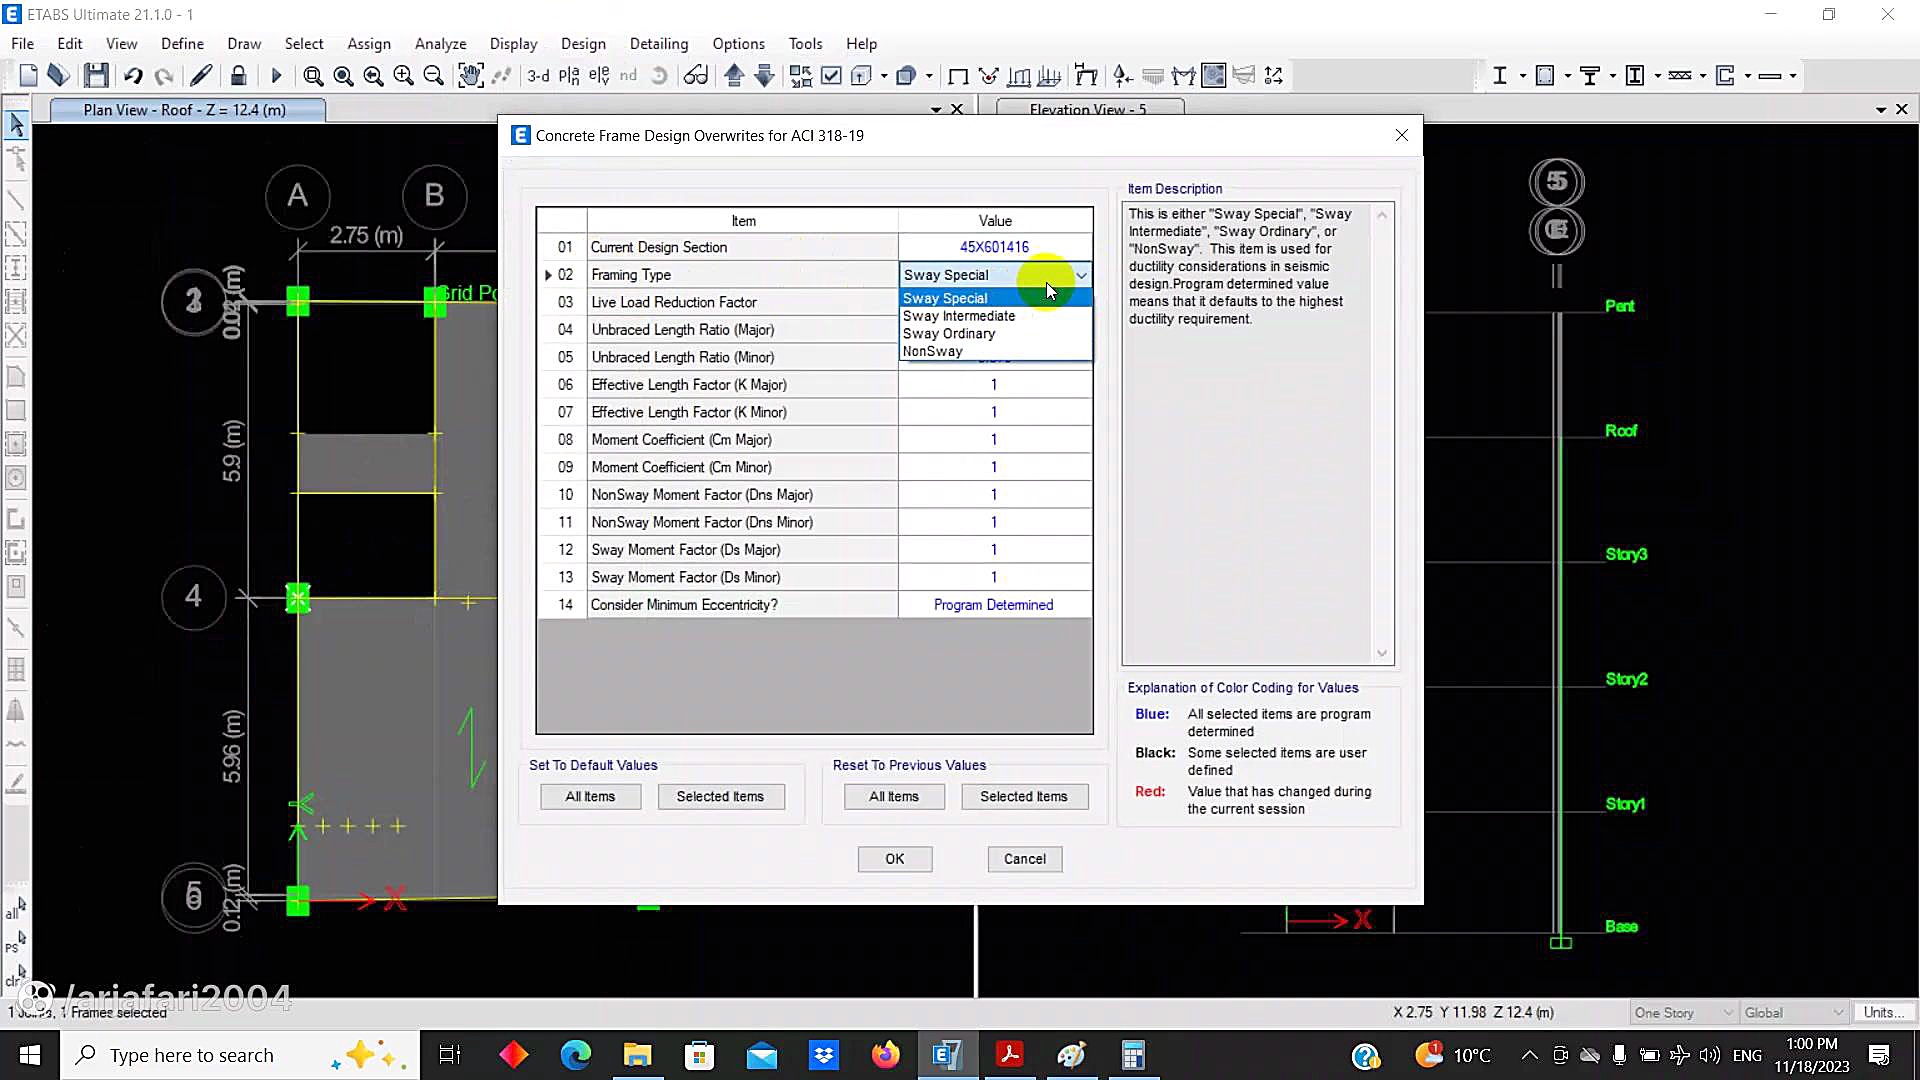Viewport: 1920px width, 1080px height.
Task: Move up in list with up arrow icon
Action: (x=734, y=75)
